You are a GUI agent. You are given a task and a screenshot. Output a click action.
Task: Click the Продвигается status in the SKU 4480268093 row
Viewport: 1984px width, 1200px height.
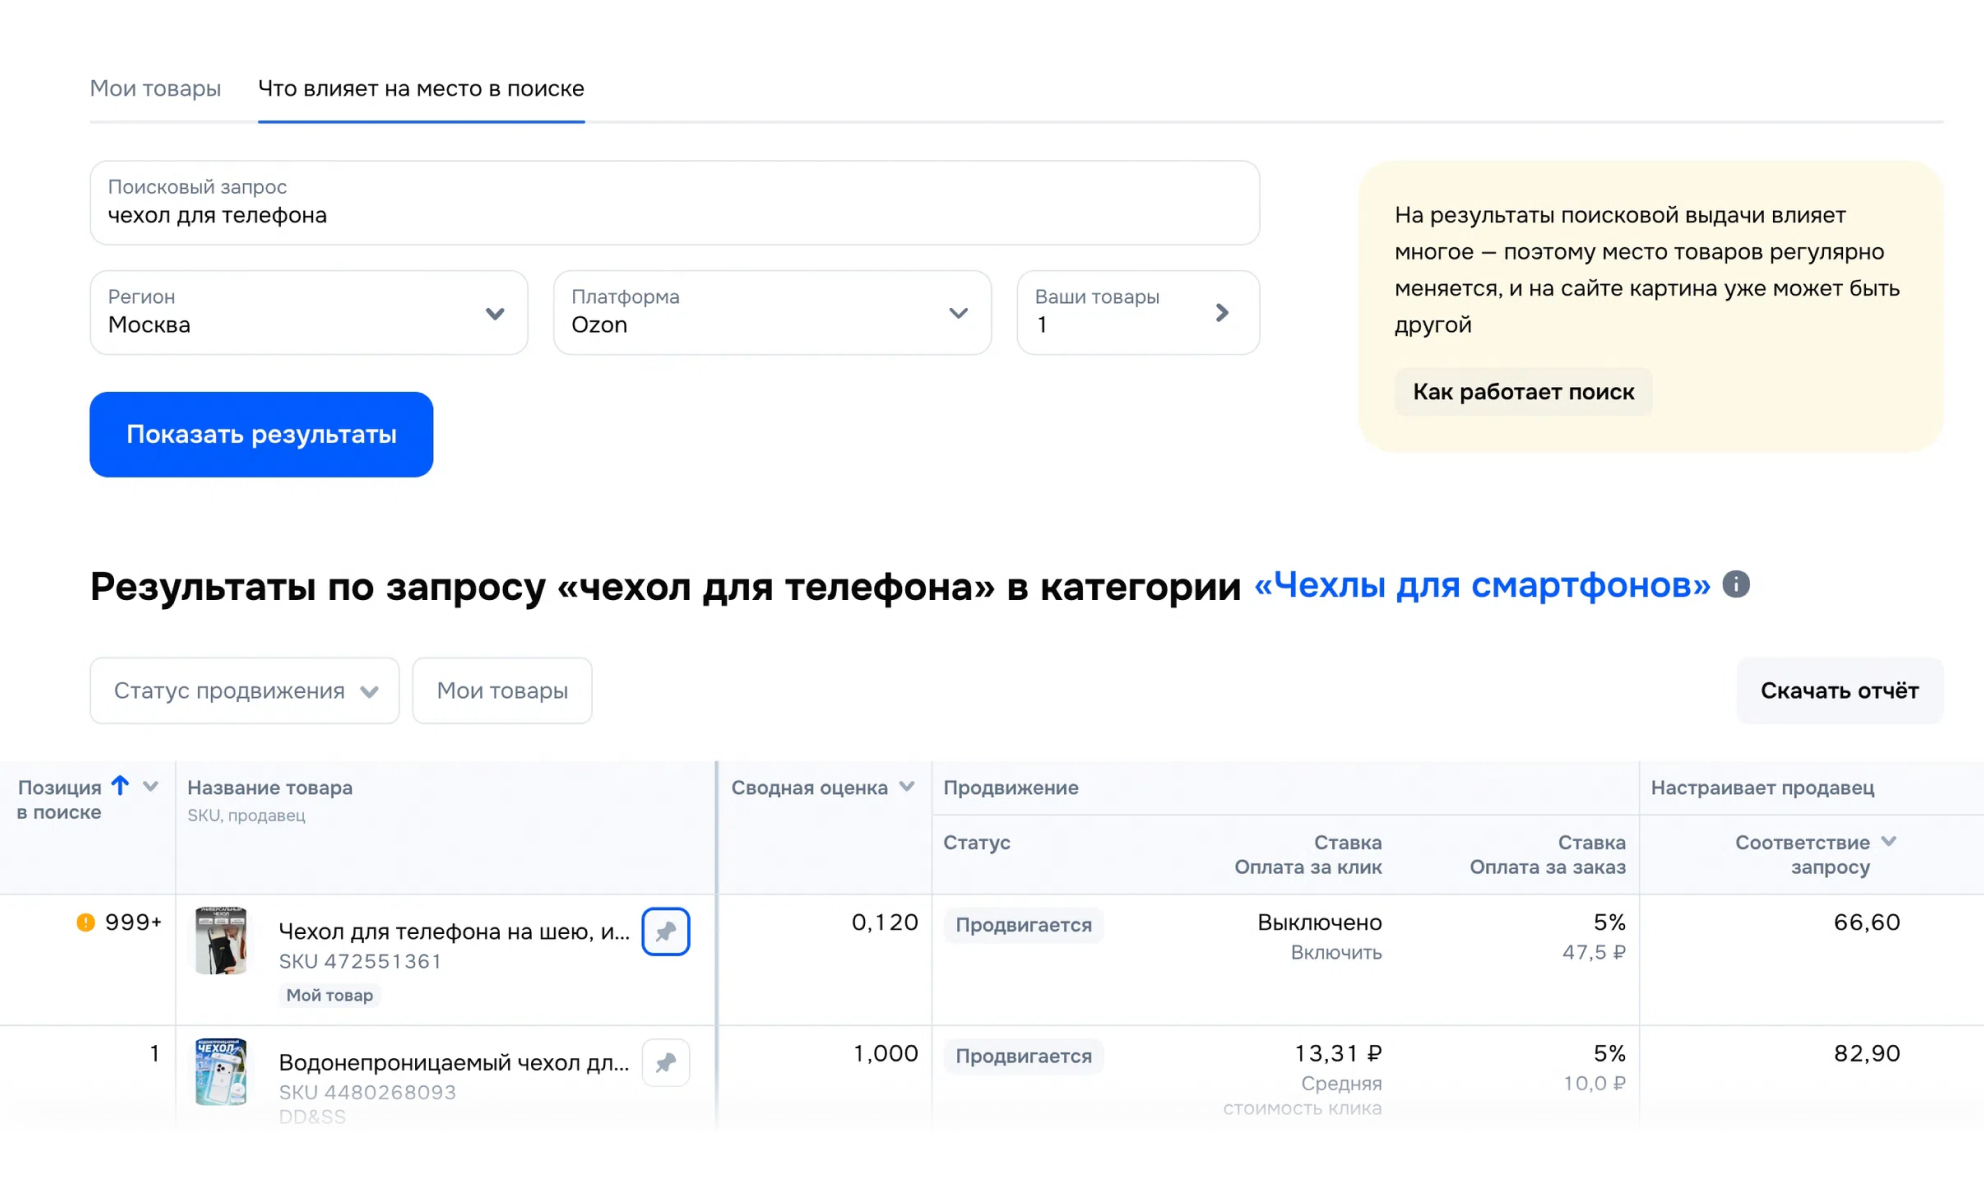[x=1023, y=1056]
